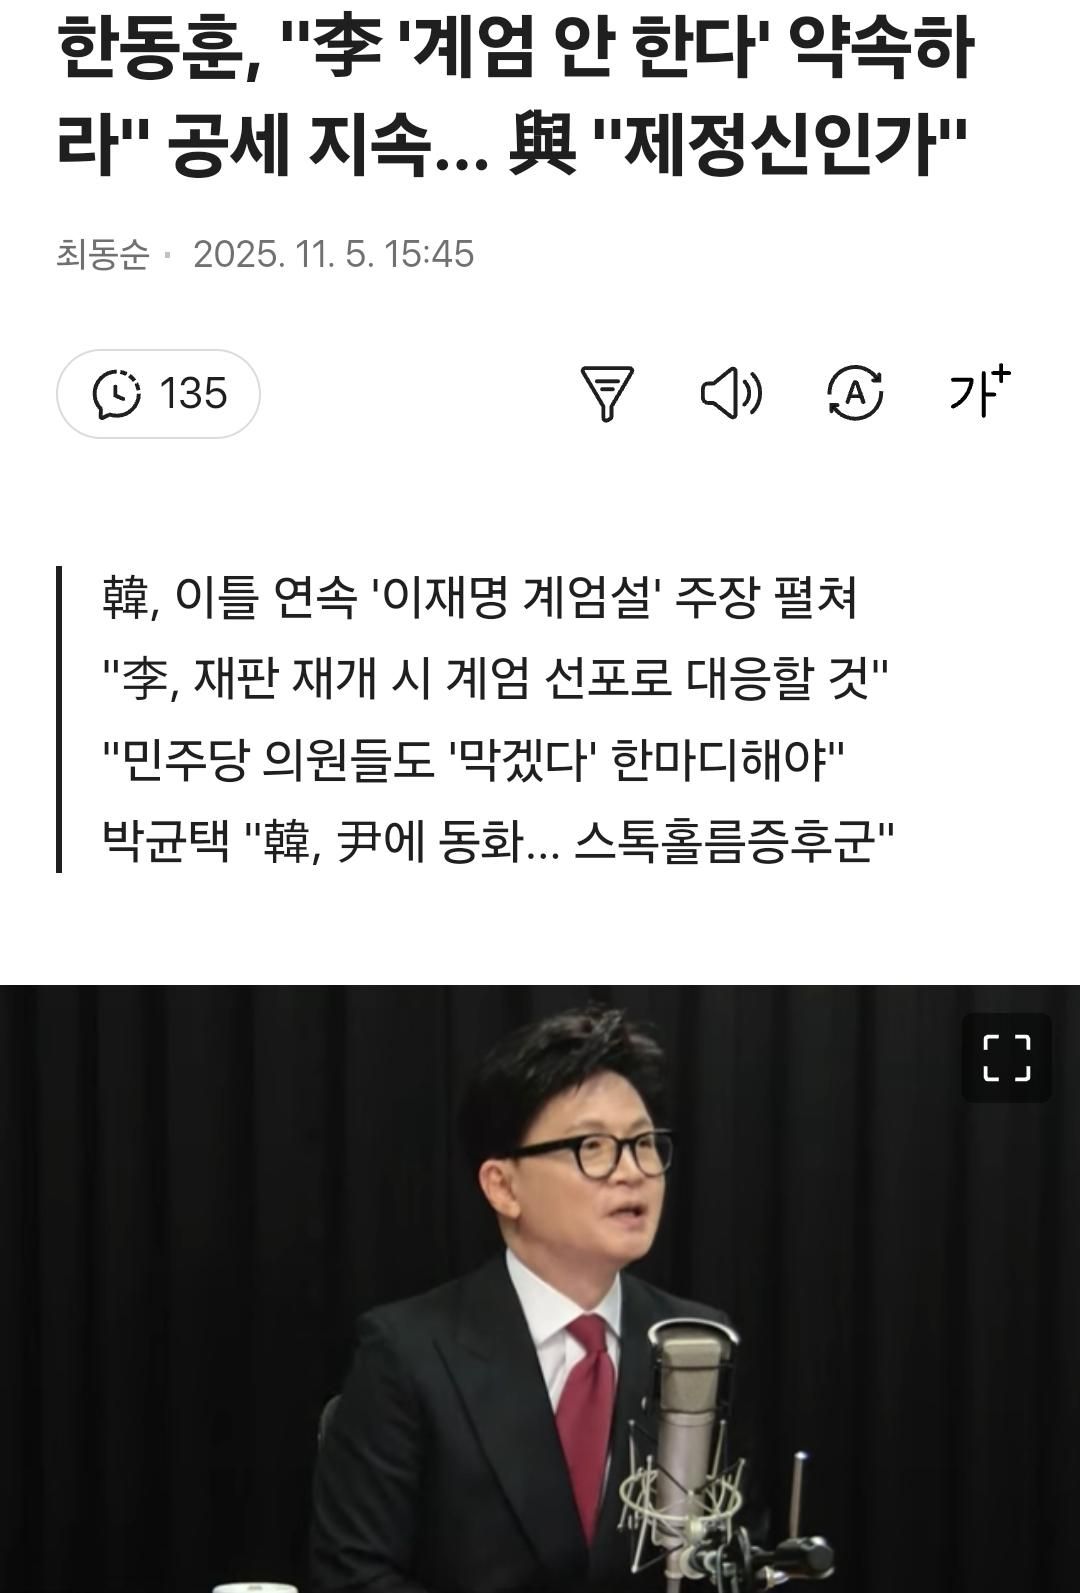Open the article photo of speaker
This screenshot has height=1593, width=1080.
pos(540,1289)
